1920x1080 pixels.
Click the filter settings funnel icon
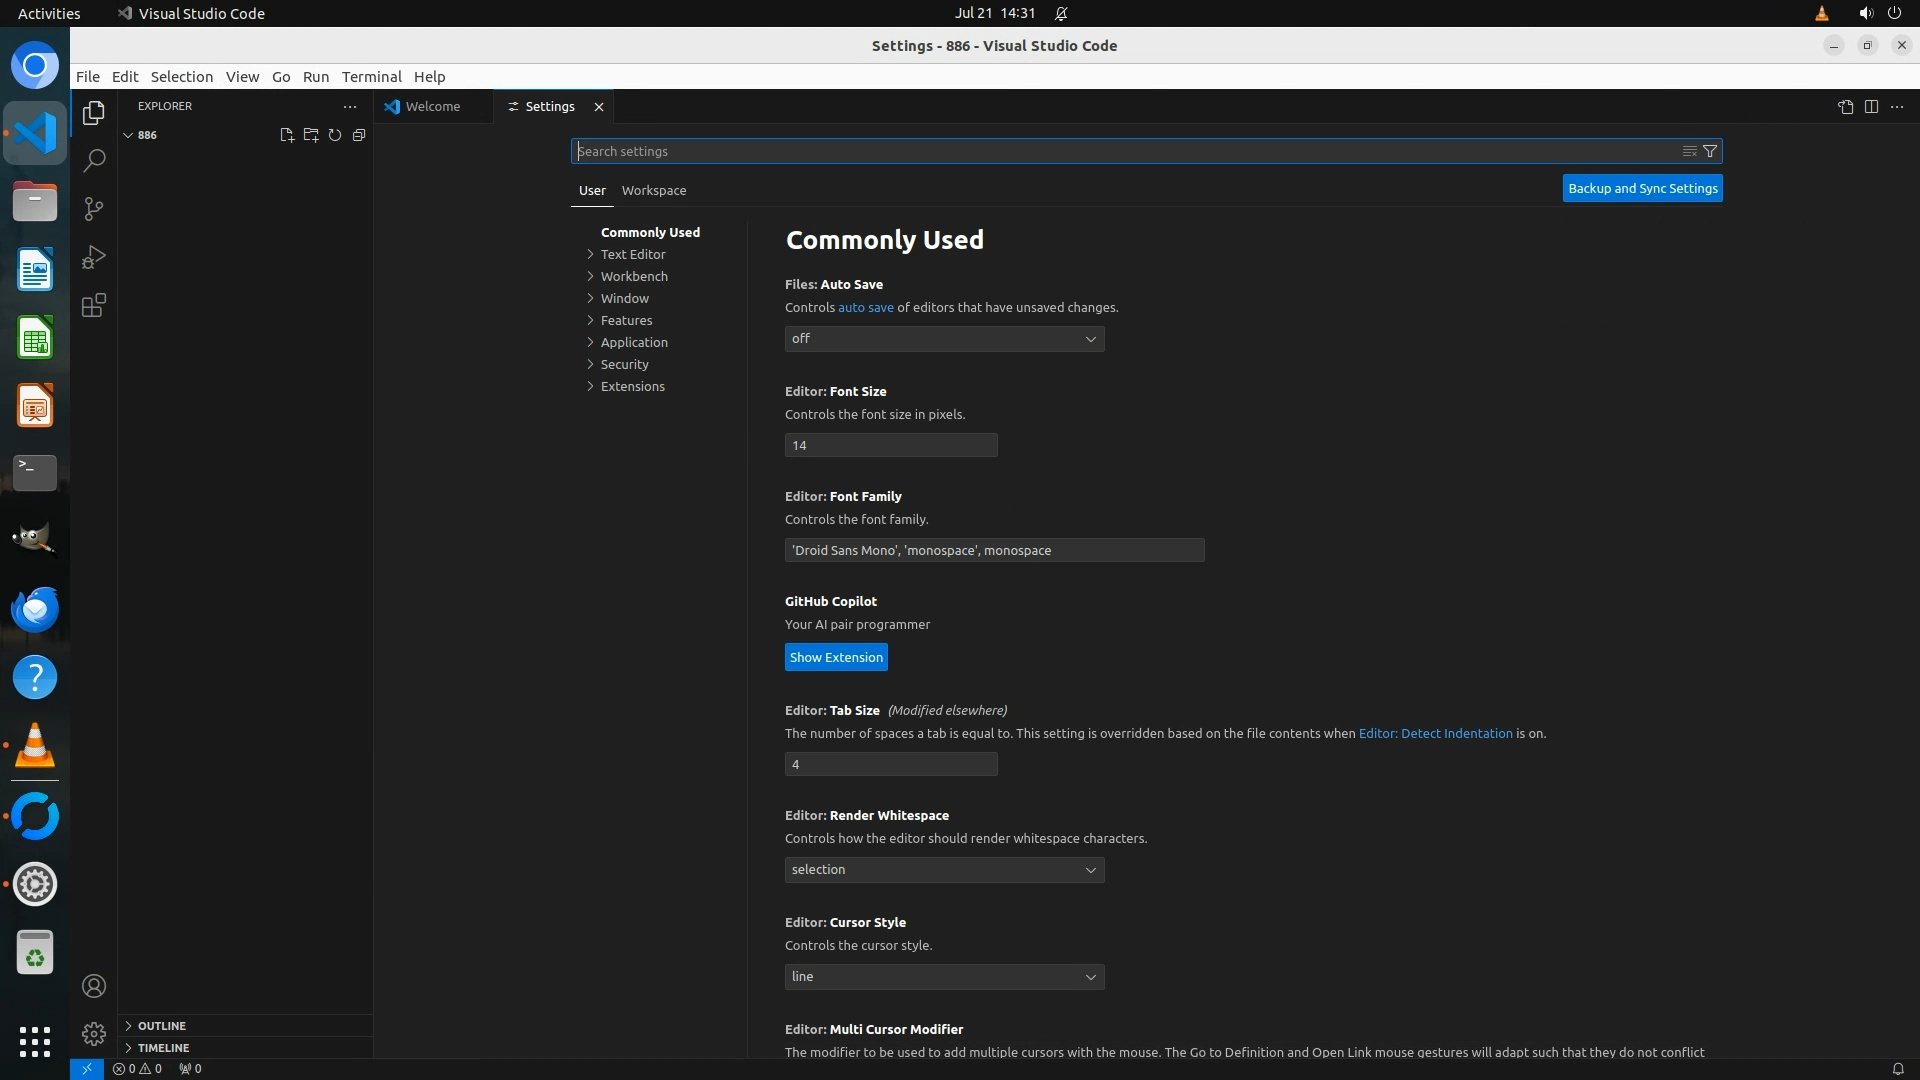tap(1710, 151)
